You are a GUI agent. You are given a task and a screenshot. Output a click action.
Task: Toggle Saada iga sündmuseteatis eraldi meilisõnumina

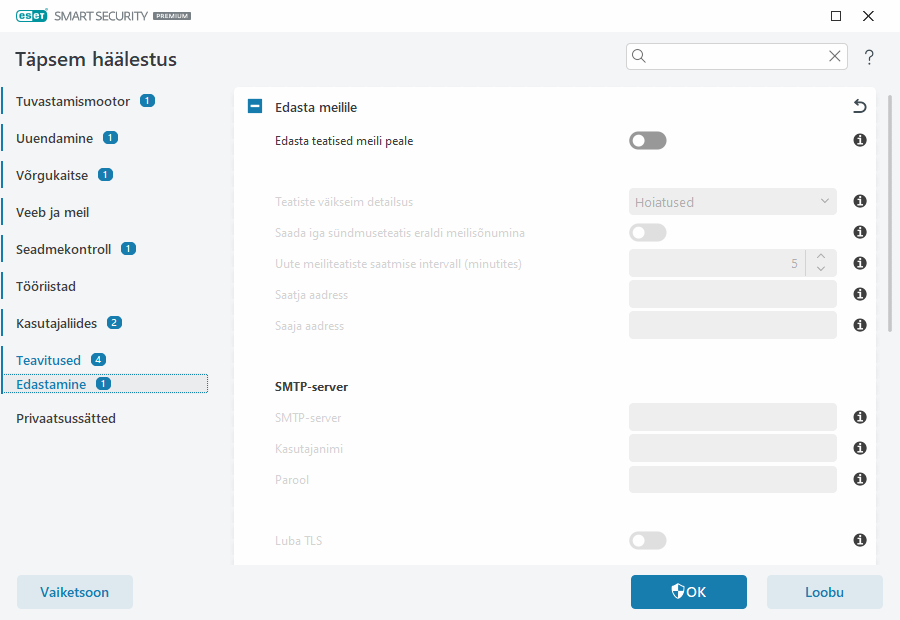point(647,233)
